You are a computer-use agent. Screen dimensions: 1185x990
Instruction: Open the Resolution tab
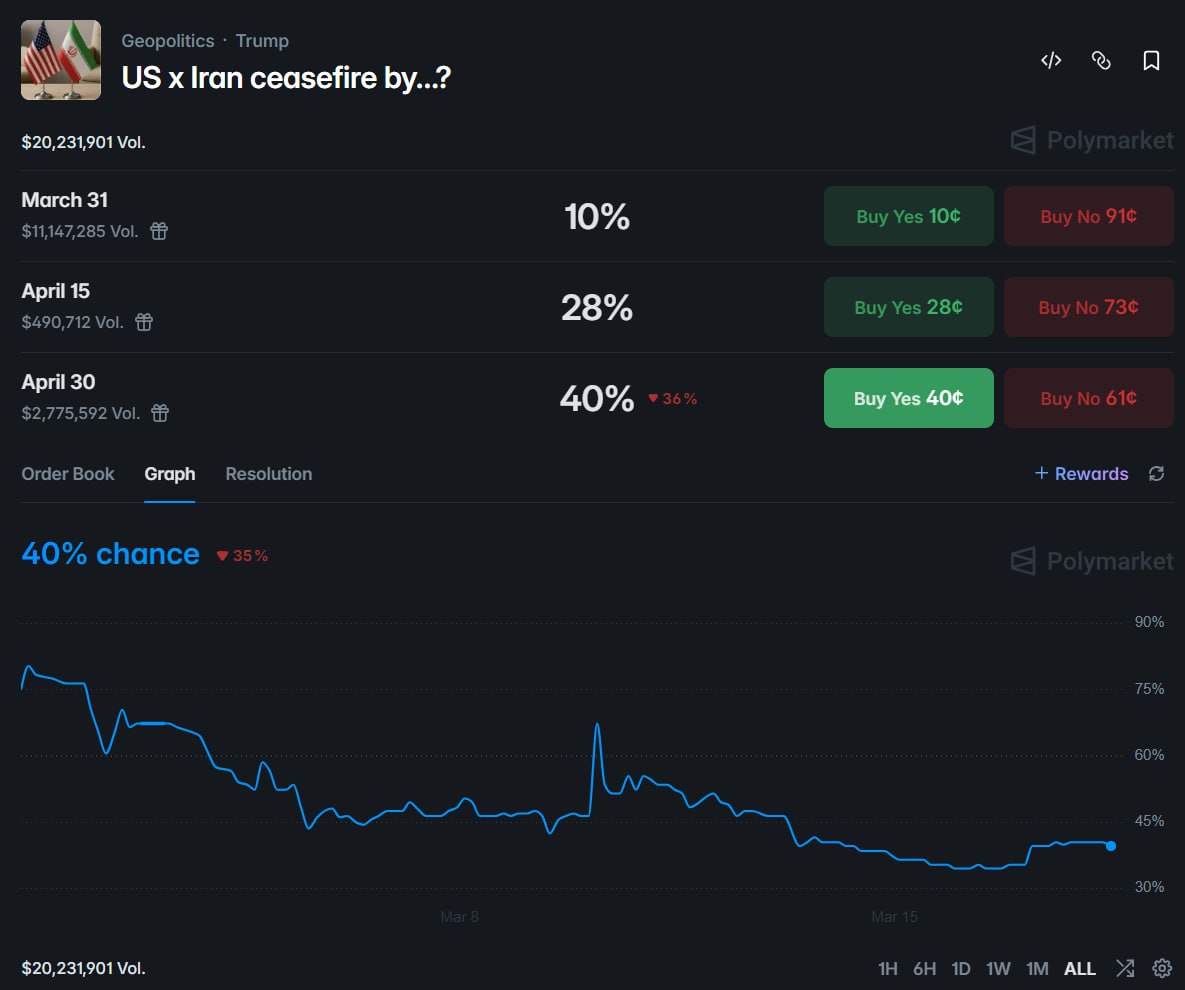click(268, 474)
